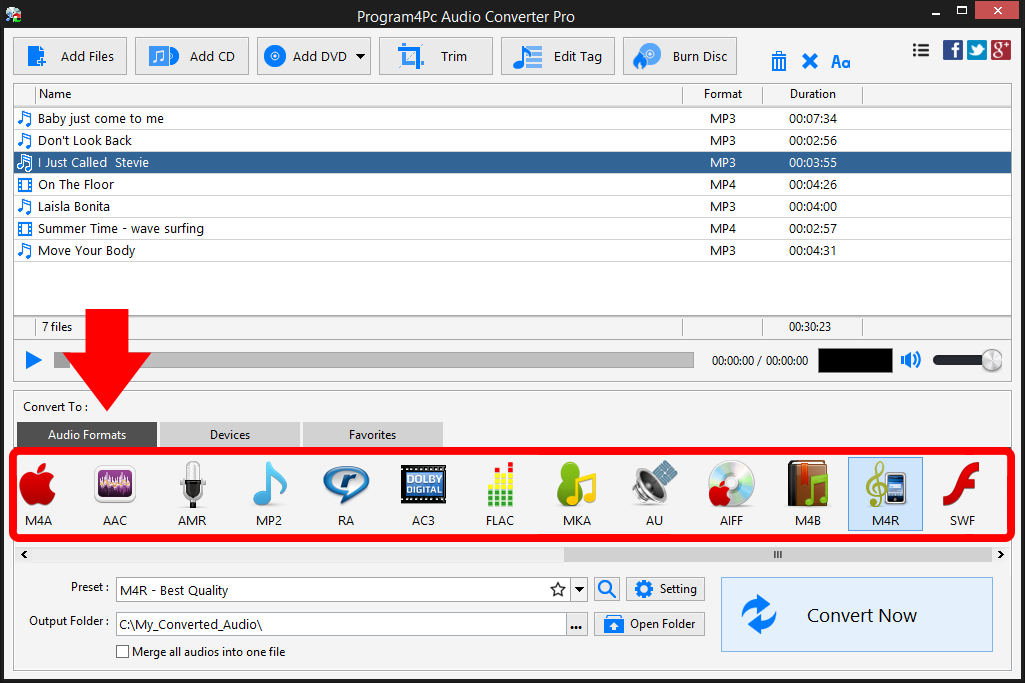Mute audio with the speaker icon
Screen dimensions: 1025x683
[x=910, y=360]
